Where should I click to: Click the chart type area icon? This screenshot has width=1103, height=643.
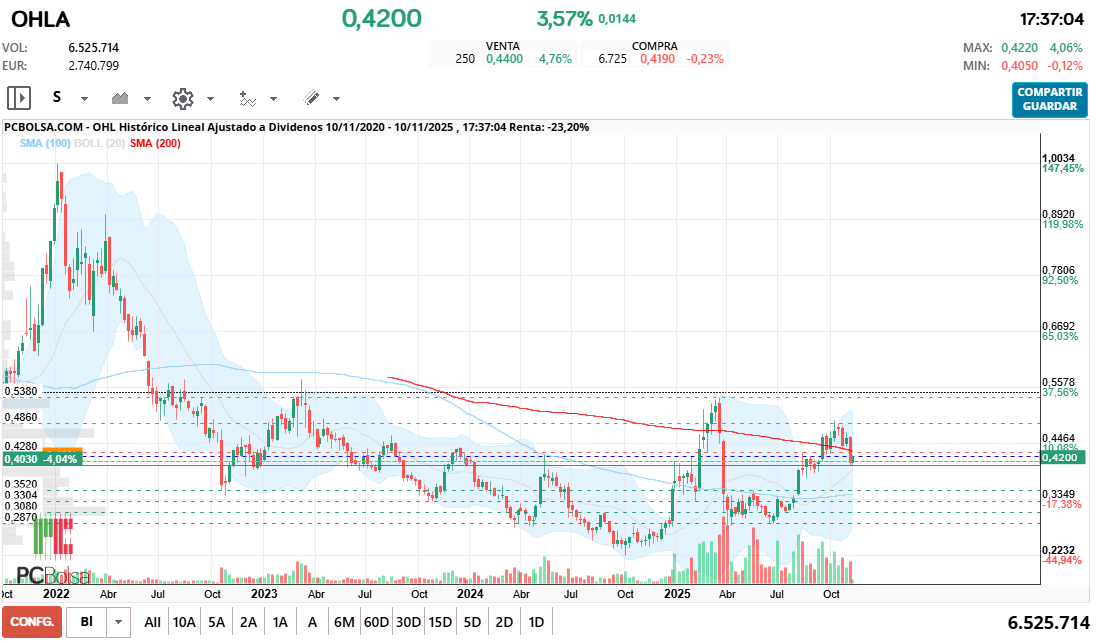(121, 98)
